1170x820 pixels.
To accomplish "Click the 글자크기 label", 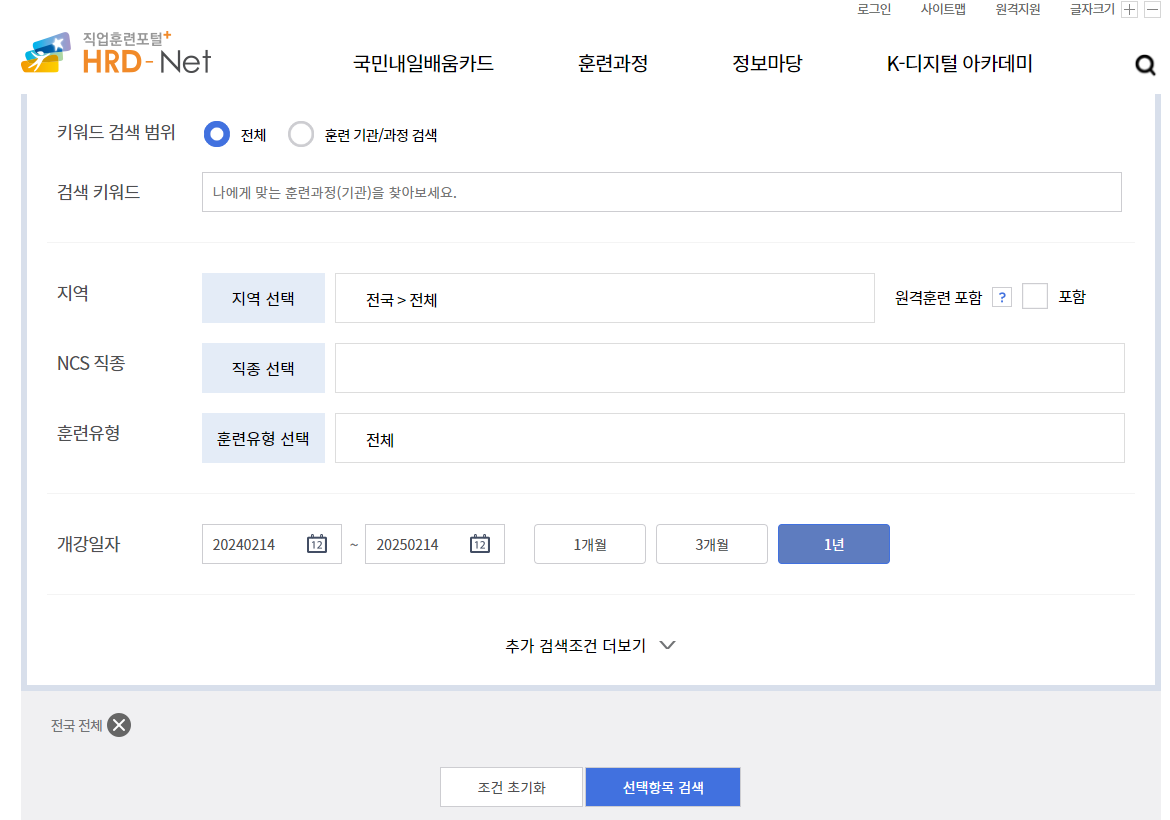I will 1092,9.
